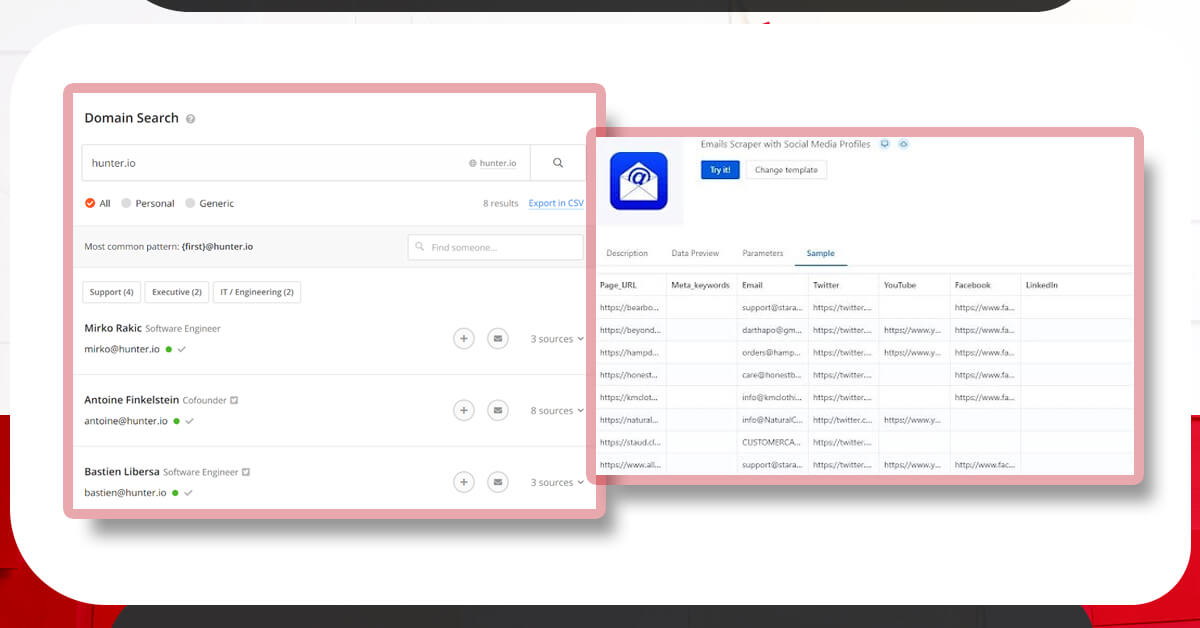This screenshot has height=628, width=1200.
Task: Click the 8 results count text
Action: (x=501, y=203)
